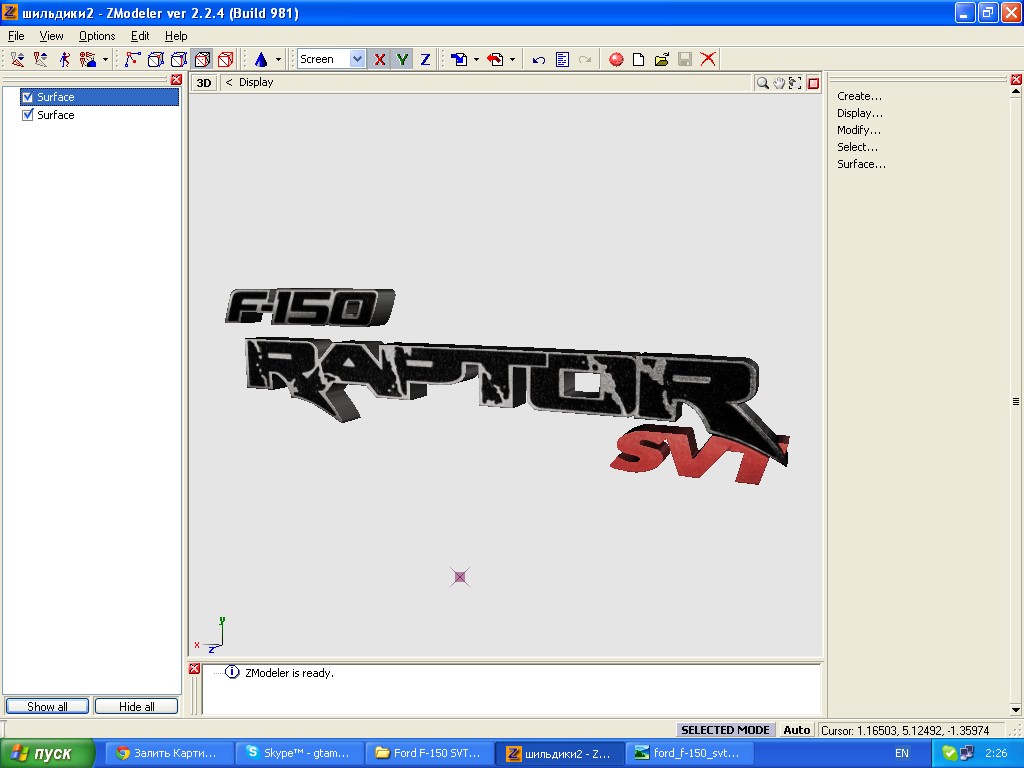The image size is (1024, 768).
Task: Click the commands panel scroll-down arrow
Action: pos(1016,710)
